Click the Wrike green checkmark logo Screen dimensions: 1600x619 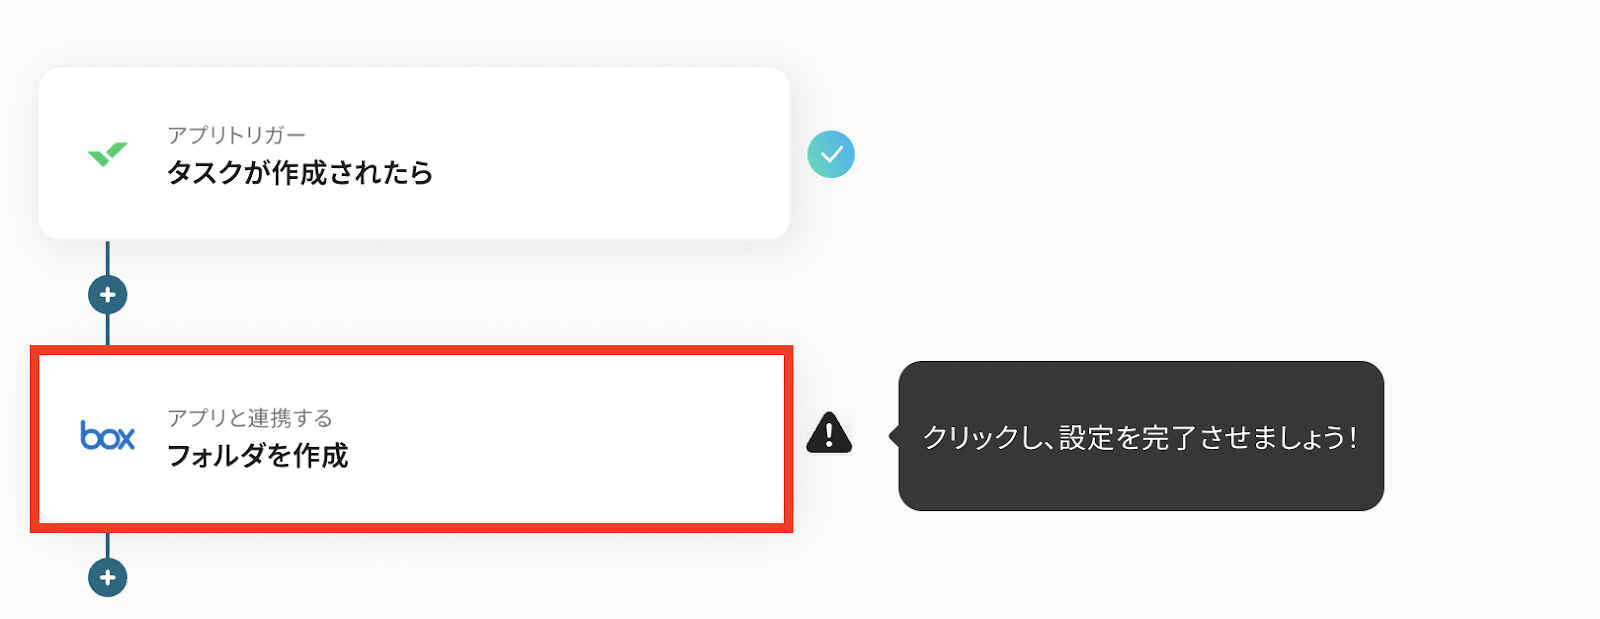(107, 154)
